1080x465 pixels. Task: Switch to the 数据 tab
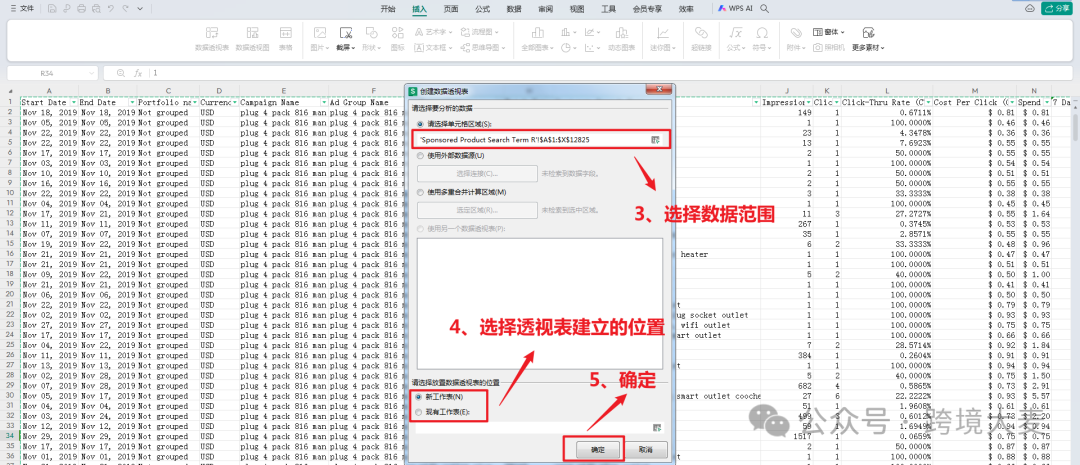514,9
